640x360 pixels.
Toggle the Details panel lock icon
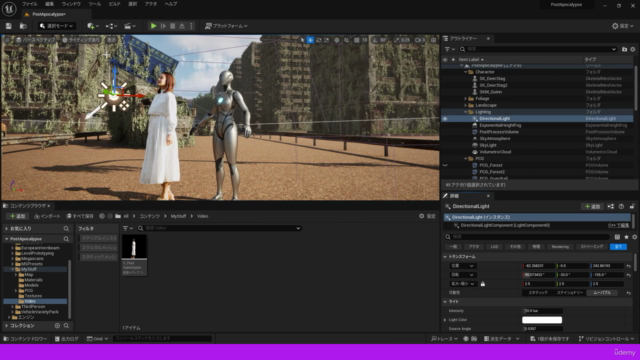click(632, 207)
